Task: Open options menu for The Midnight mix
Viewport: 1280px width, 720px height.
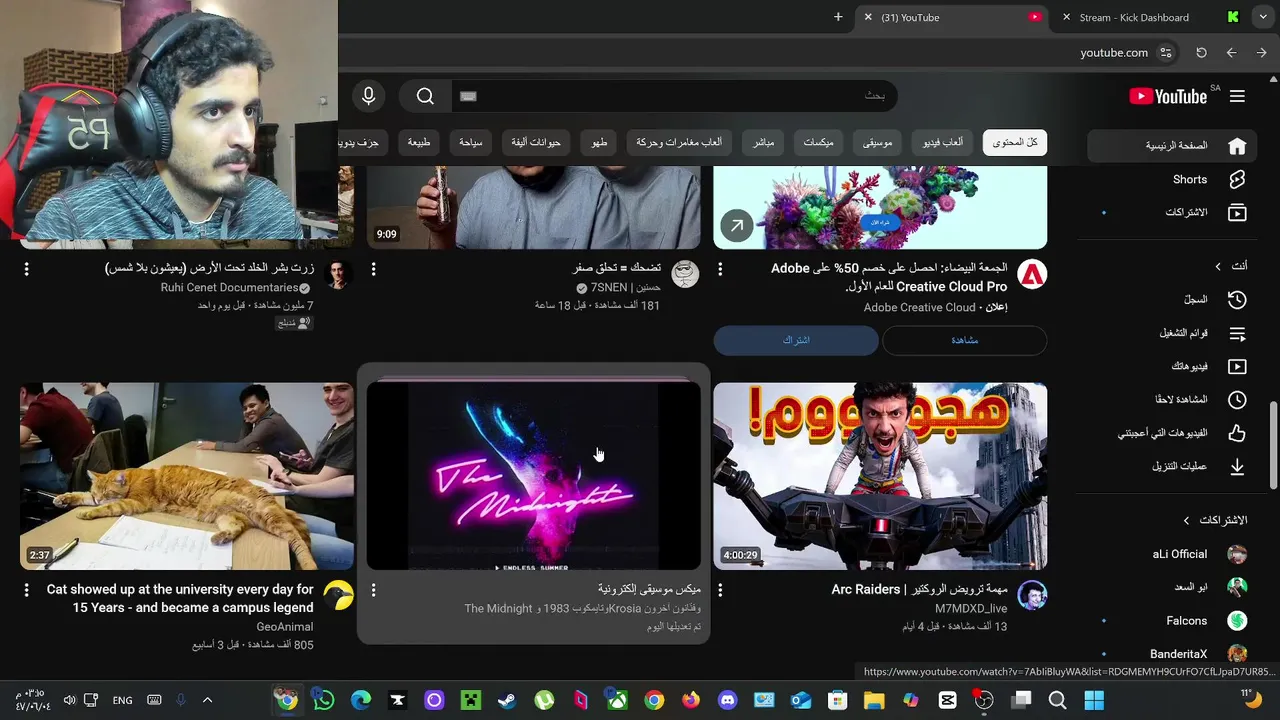Action: (373, 590)
